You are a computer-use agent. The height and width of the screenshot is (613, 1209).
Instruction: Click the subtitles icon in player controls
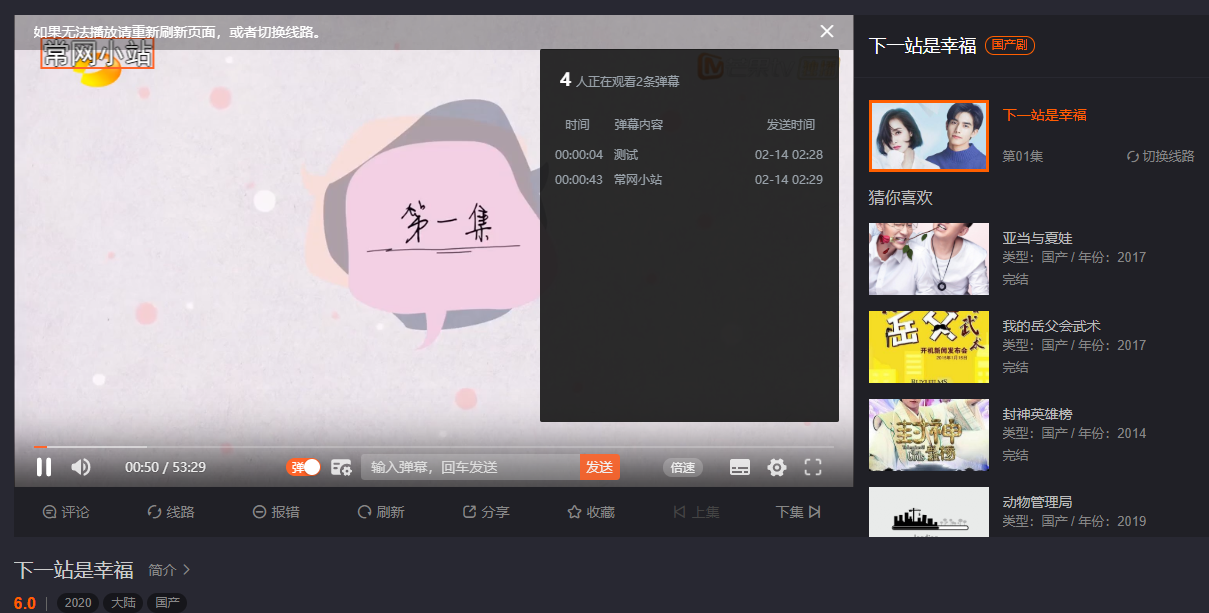pyautogui.click(x=739, y=467)
